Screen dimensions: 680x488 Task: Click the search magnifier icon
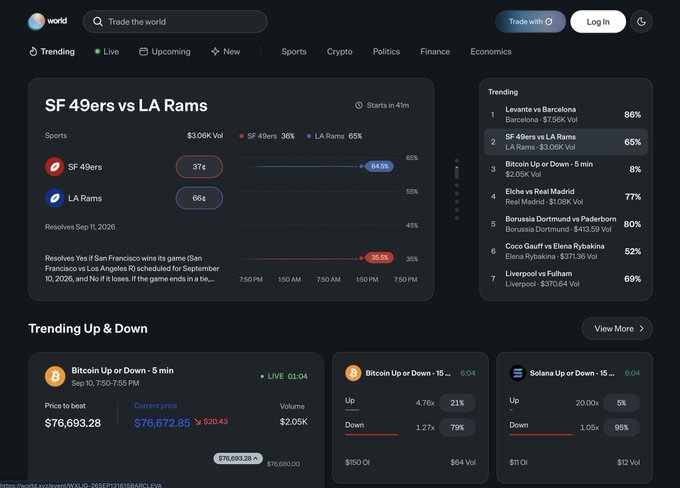[x=98, y=22]
